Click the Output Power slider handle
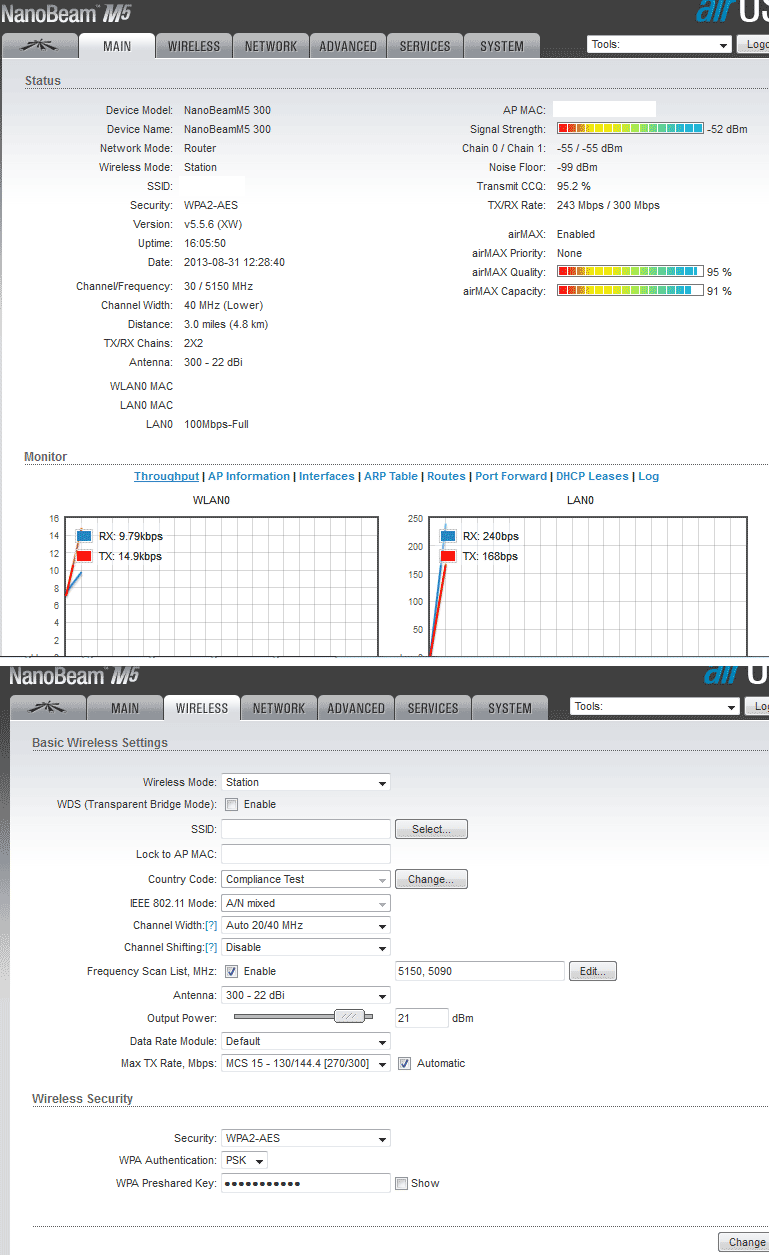 [348, 1016]
